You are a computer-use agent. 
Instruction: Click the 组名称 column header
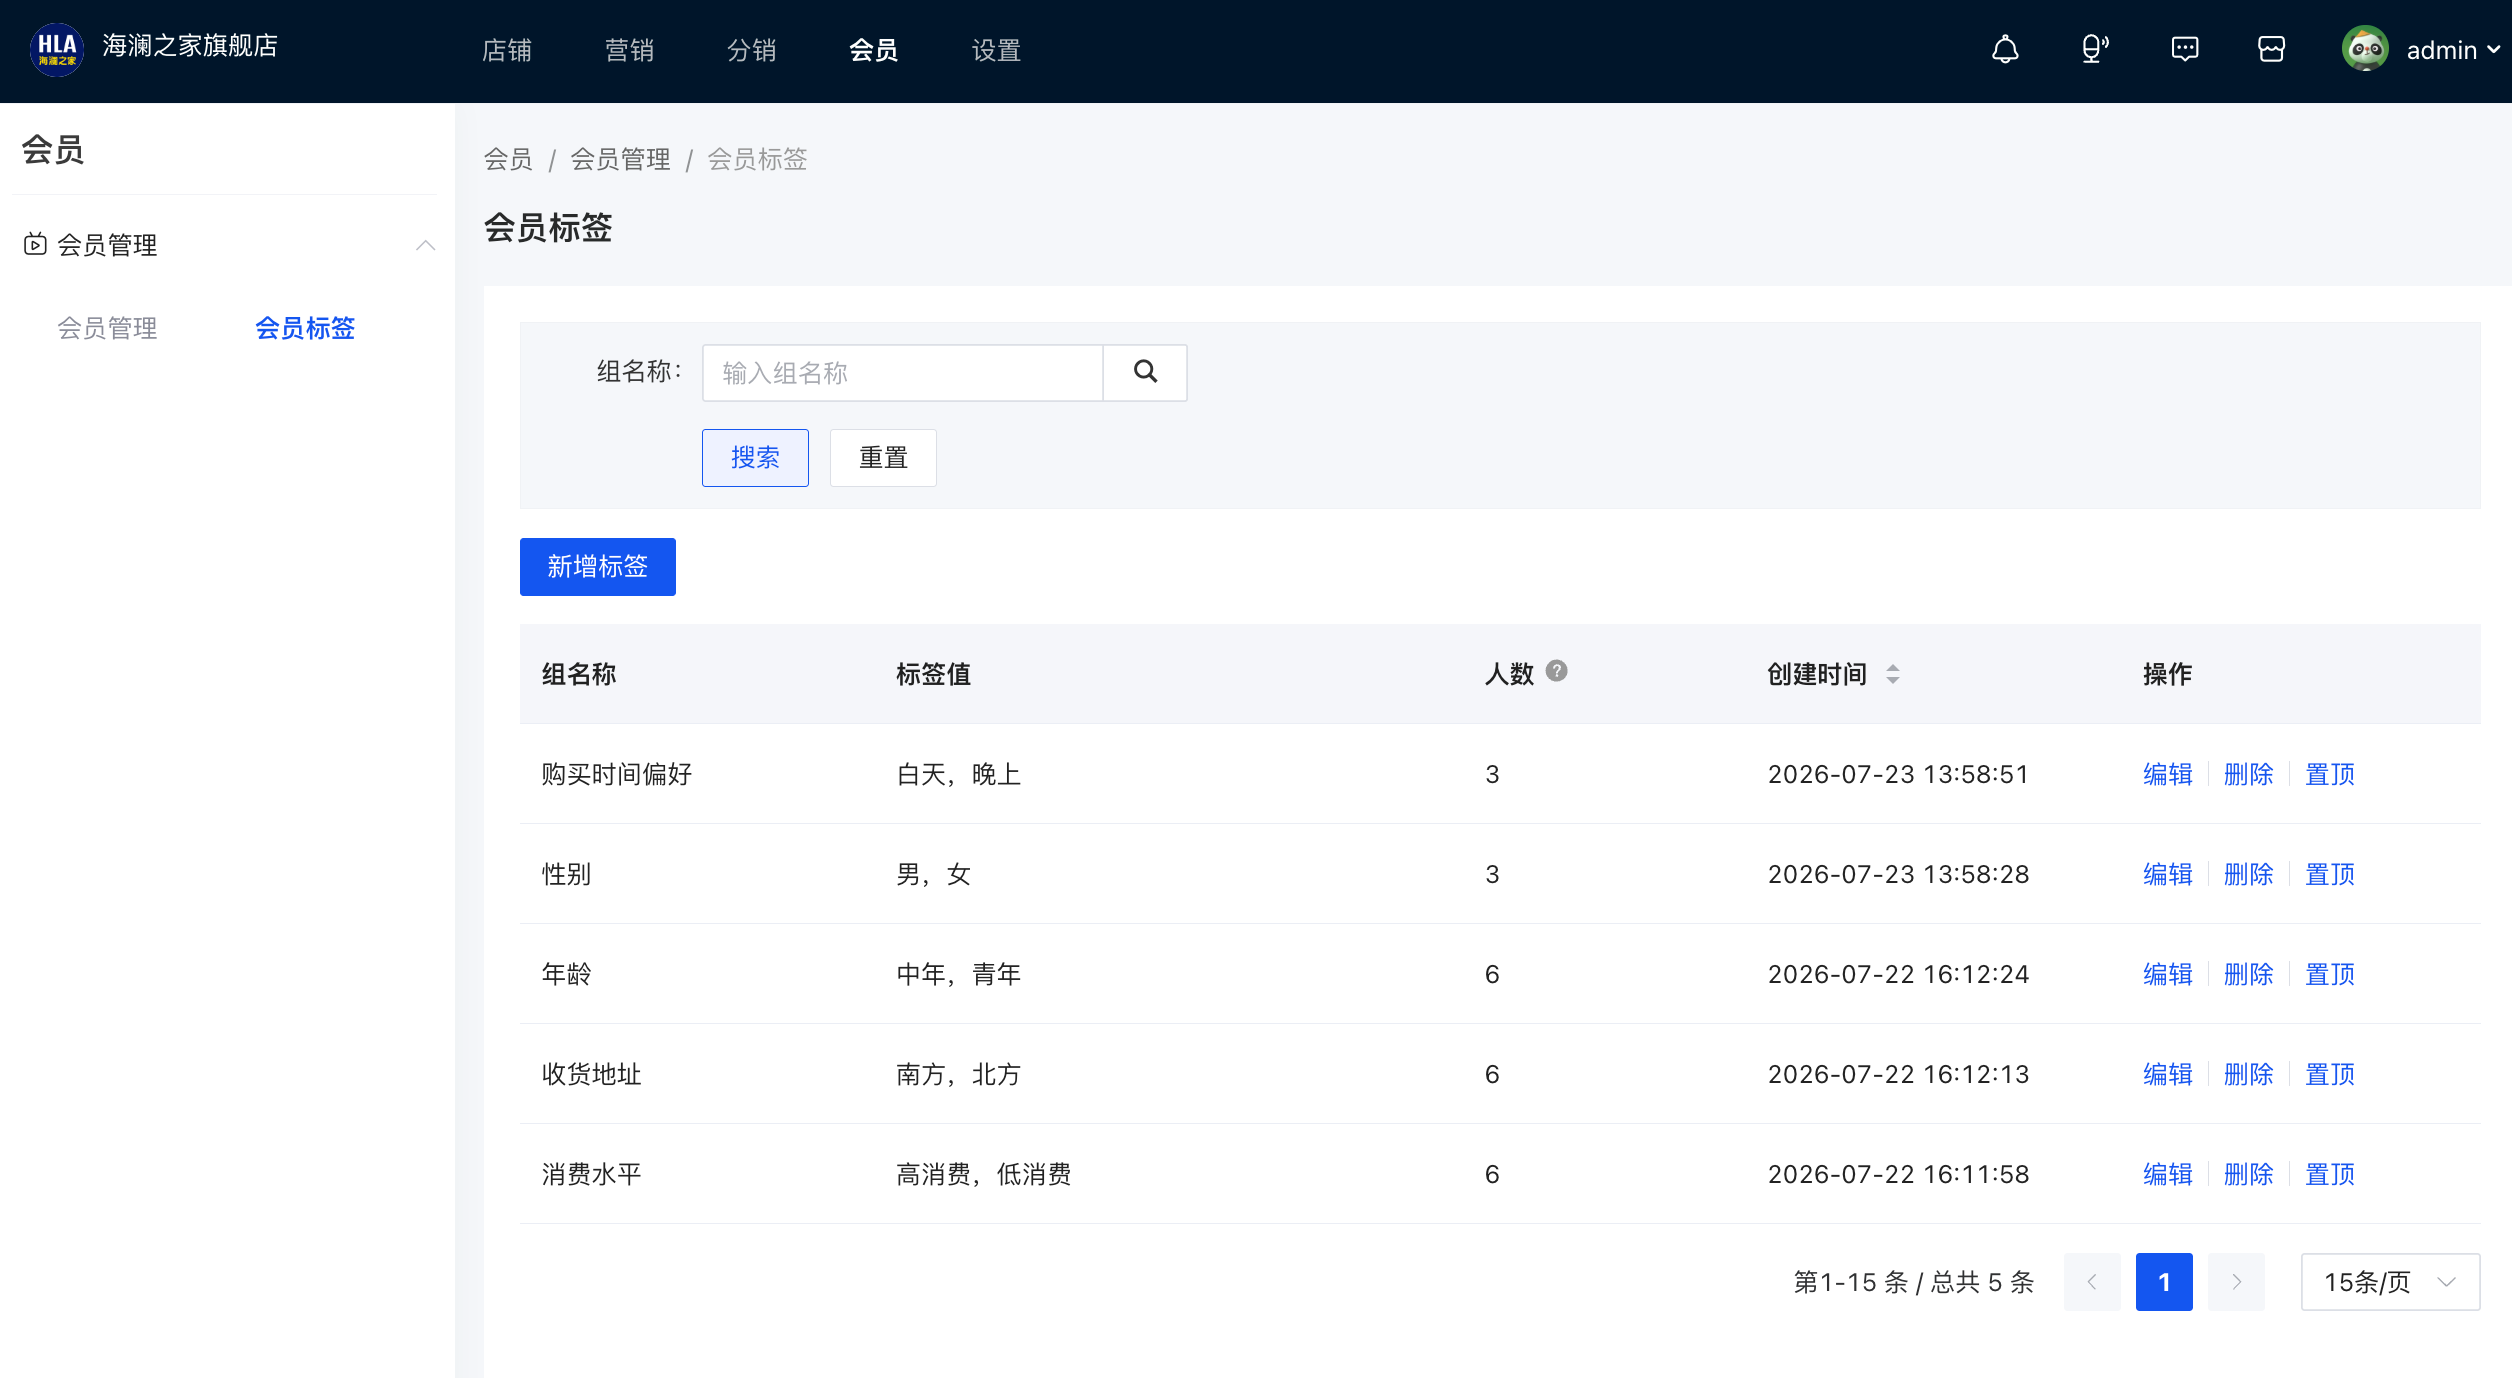click(579, 674)
